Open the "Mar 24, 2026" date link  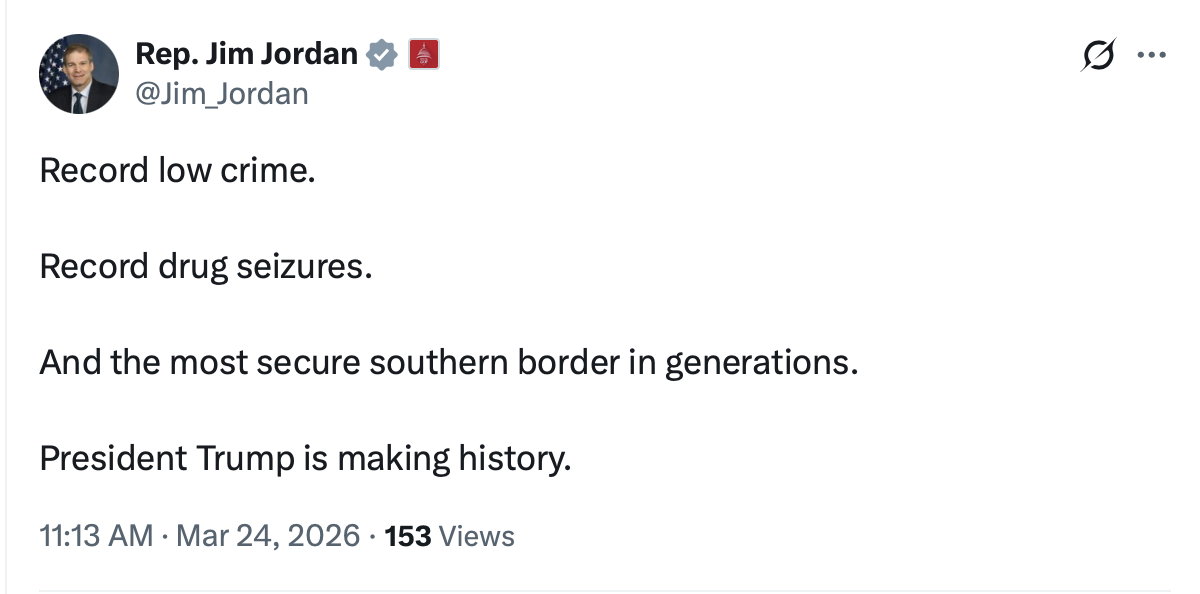pos(267,536)
